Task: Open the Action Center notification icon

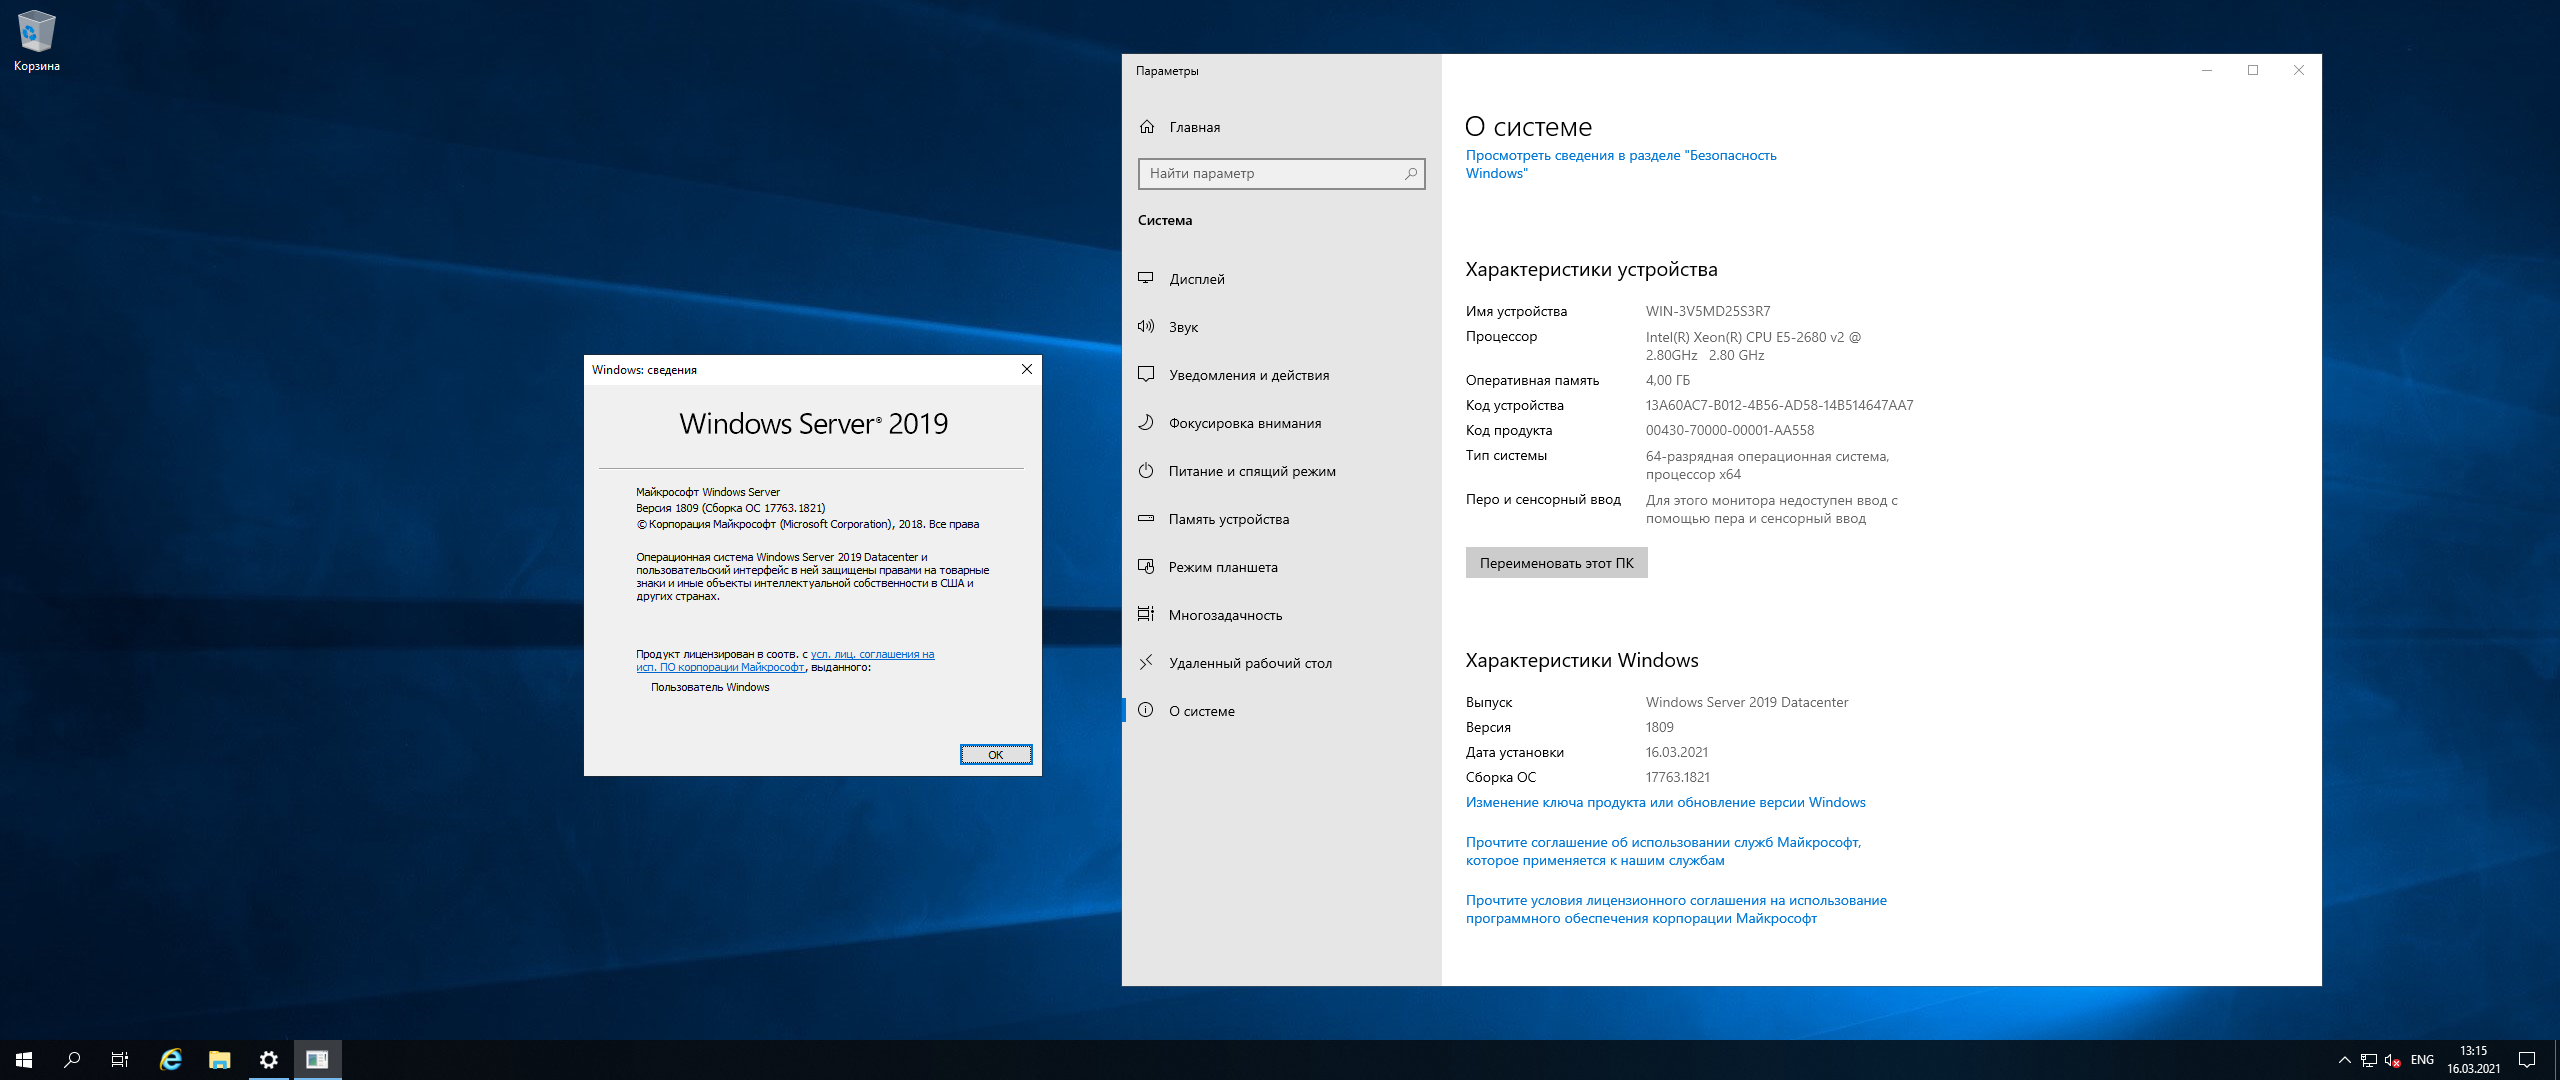Action: click(x=2527, y=1060)
